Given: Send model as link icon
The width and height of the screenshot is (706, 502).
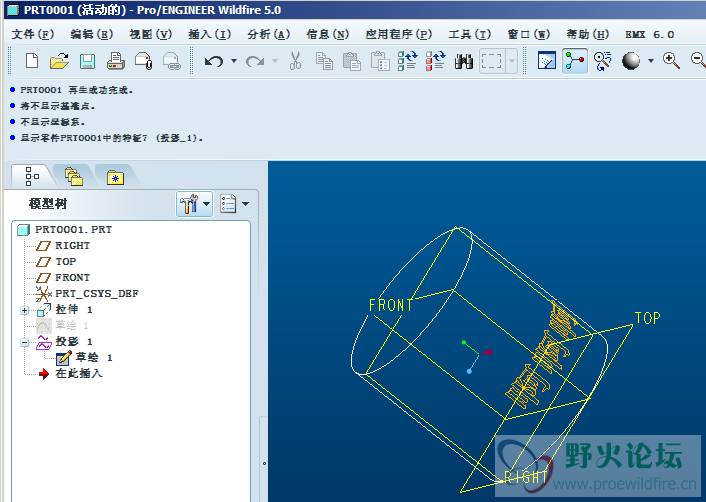Looking at the screenshot, I should point(172,61).
